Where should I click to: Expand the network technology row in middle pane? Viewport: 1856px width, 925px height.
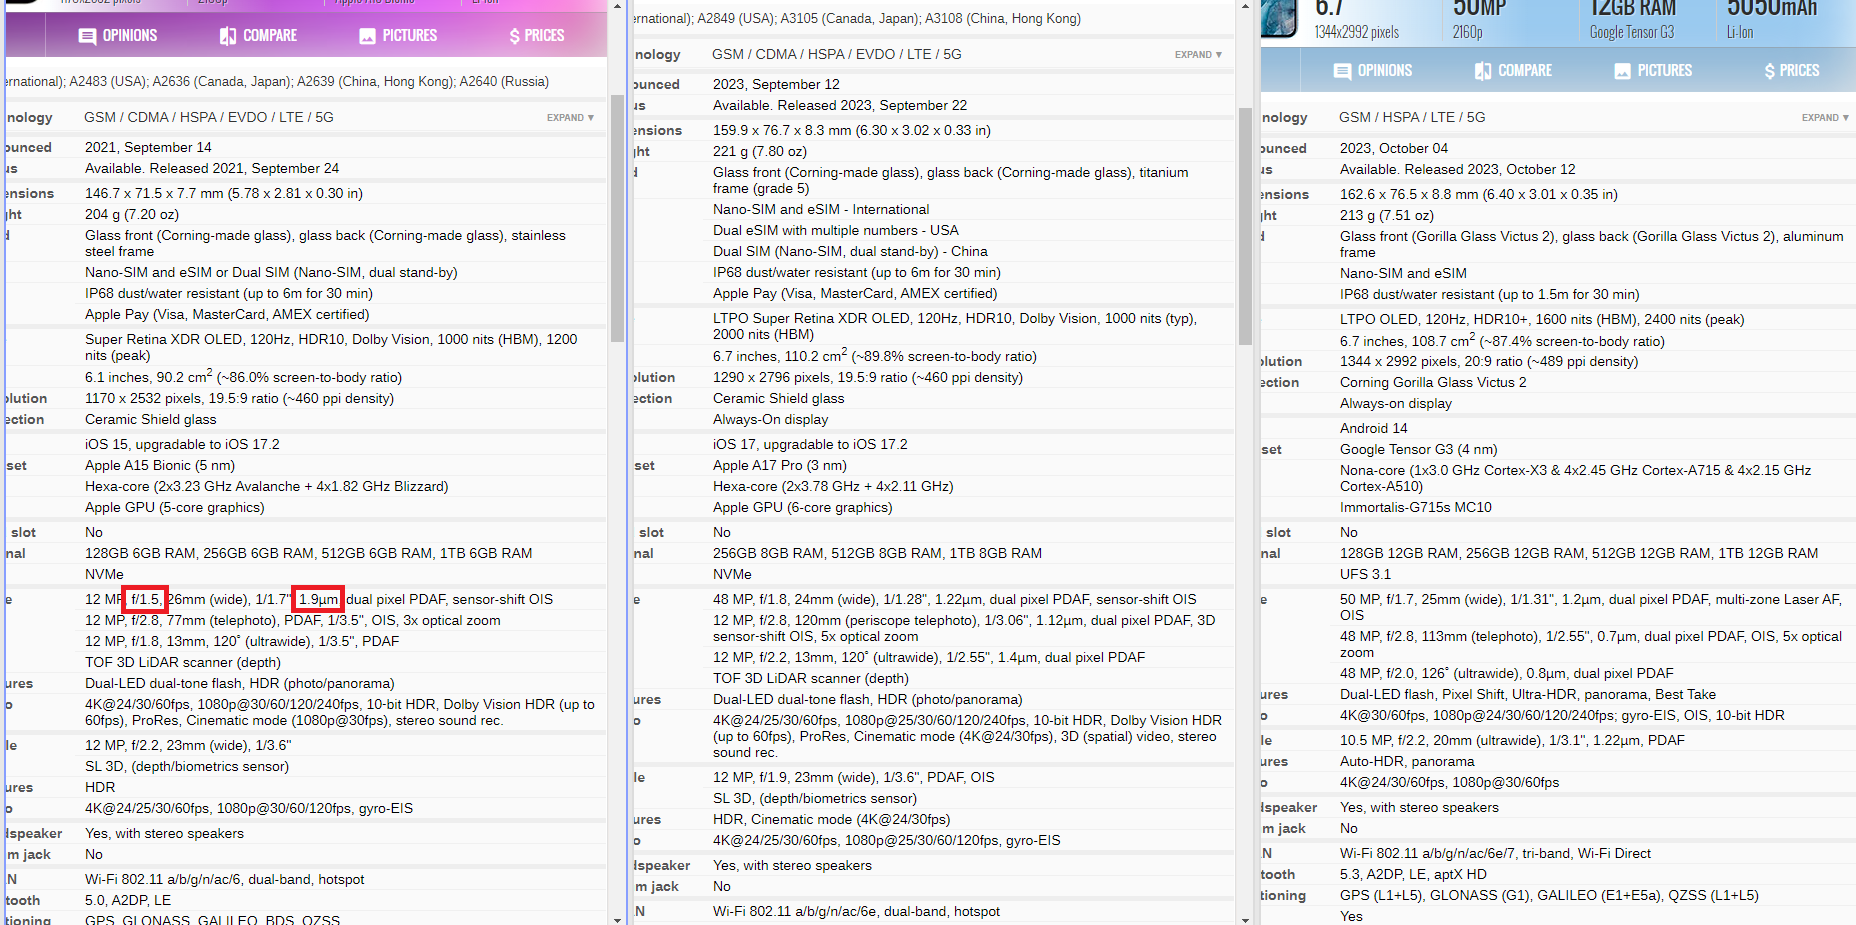[1198, 55]
